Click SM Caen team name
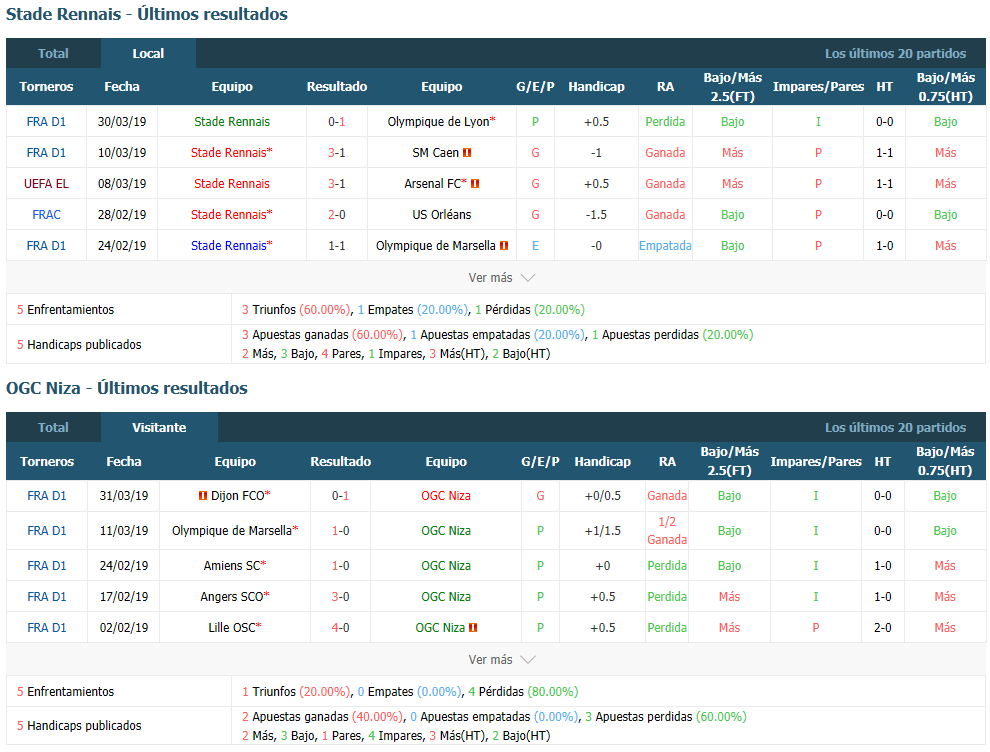990x752 pixels. (x=436, y=153)
